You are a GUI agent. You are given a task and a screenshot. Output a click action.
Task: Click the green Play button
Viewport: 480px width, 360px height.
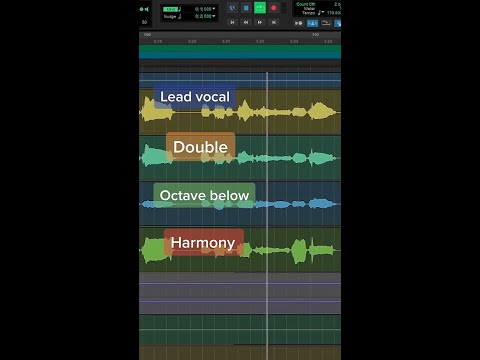[260, 8]
